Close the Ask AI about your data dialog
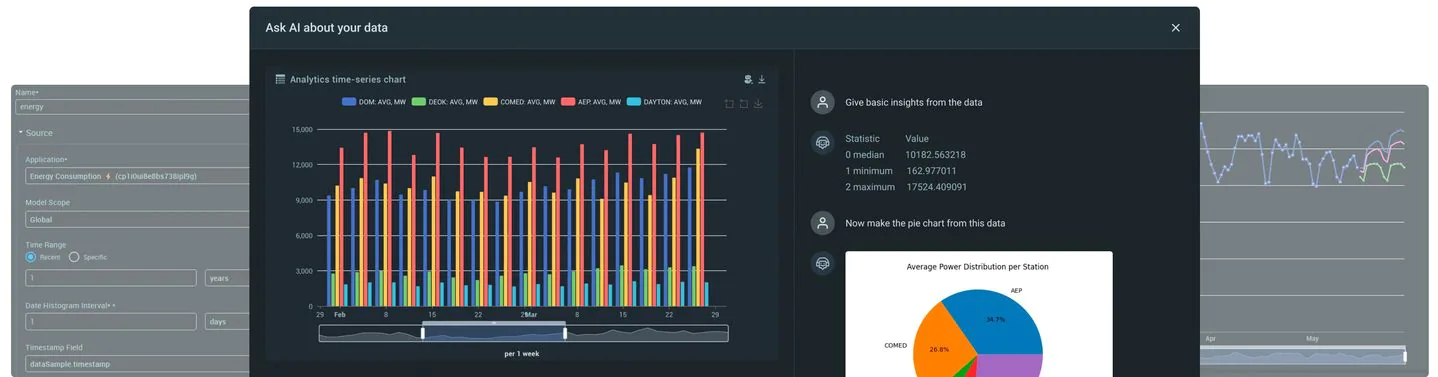The width and height of the screenshot is (1438, 377). click(x=1176, y=28)
